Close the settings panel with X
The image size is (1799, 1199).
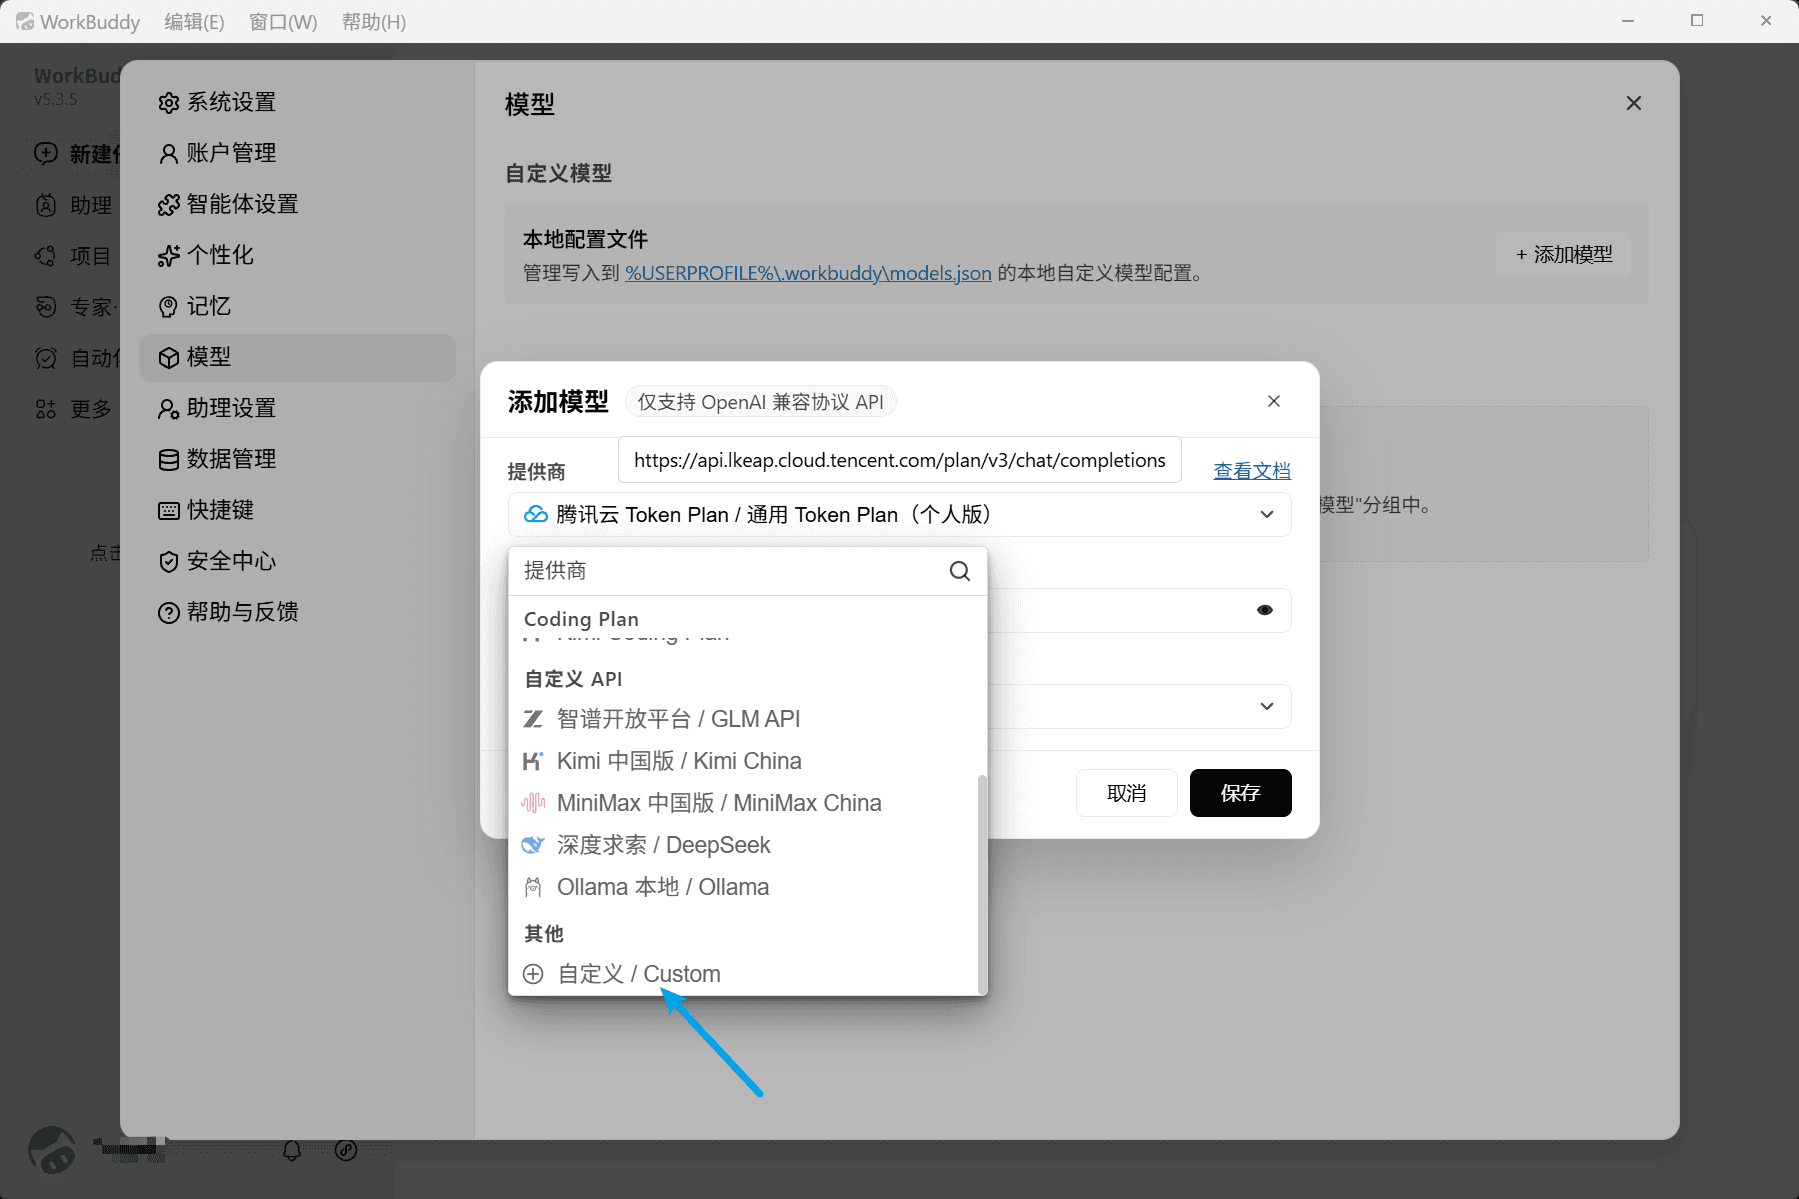1634,103
